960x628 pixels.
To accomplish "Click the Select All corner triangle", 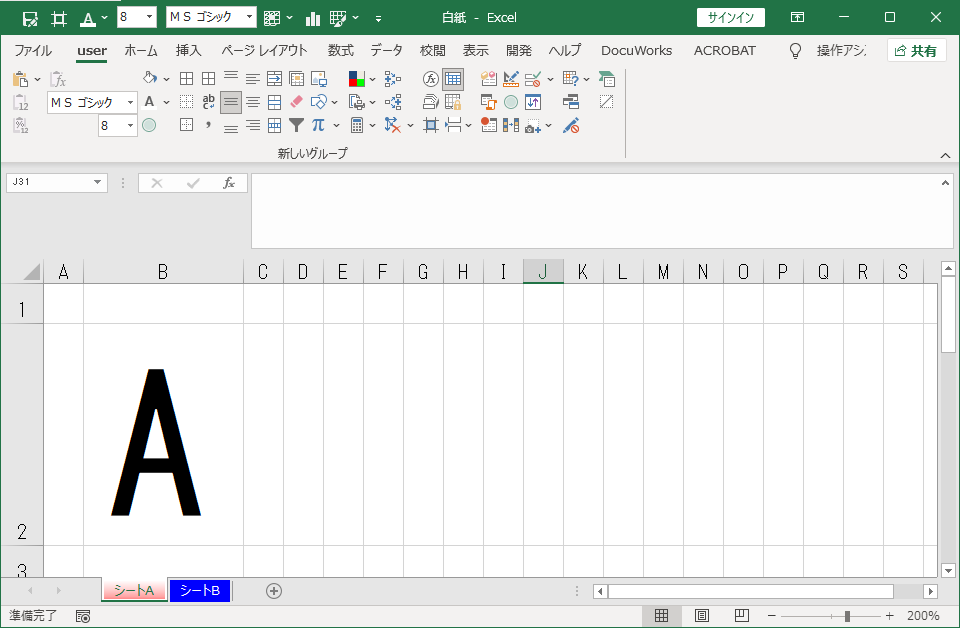I will [31, 271].
